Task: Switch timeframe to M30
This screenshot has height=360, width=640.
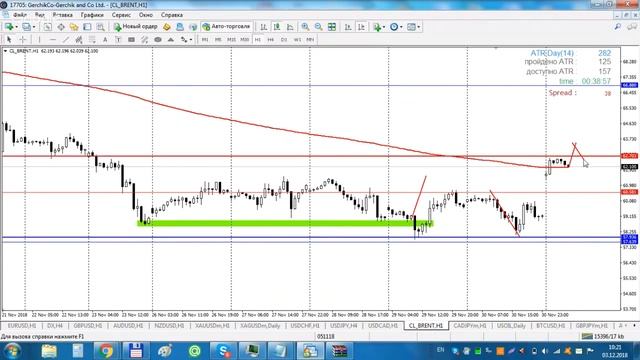Action: [244, 40]
